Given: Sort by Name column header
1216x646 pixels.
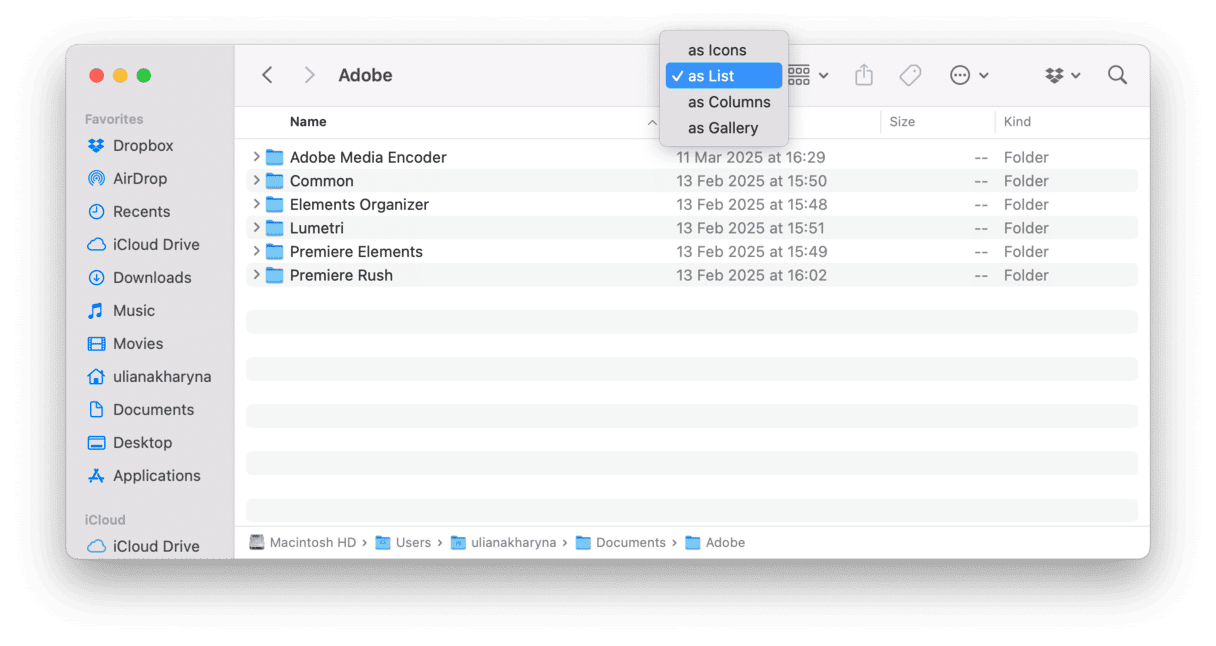Looking at the screenshot, I should point(308,122).
